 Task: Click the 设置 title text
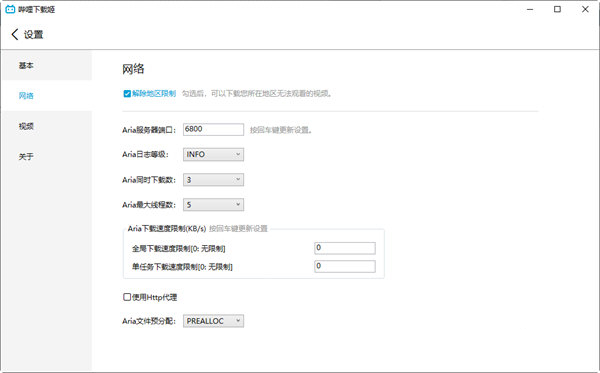34,34
